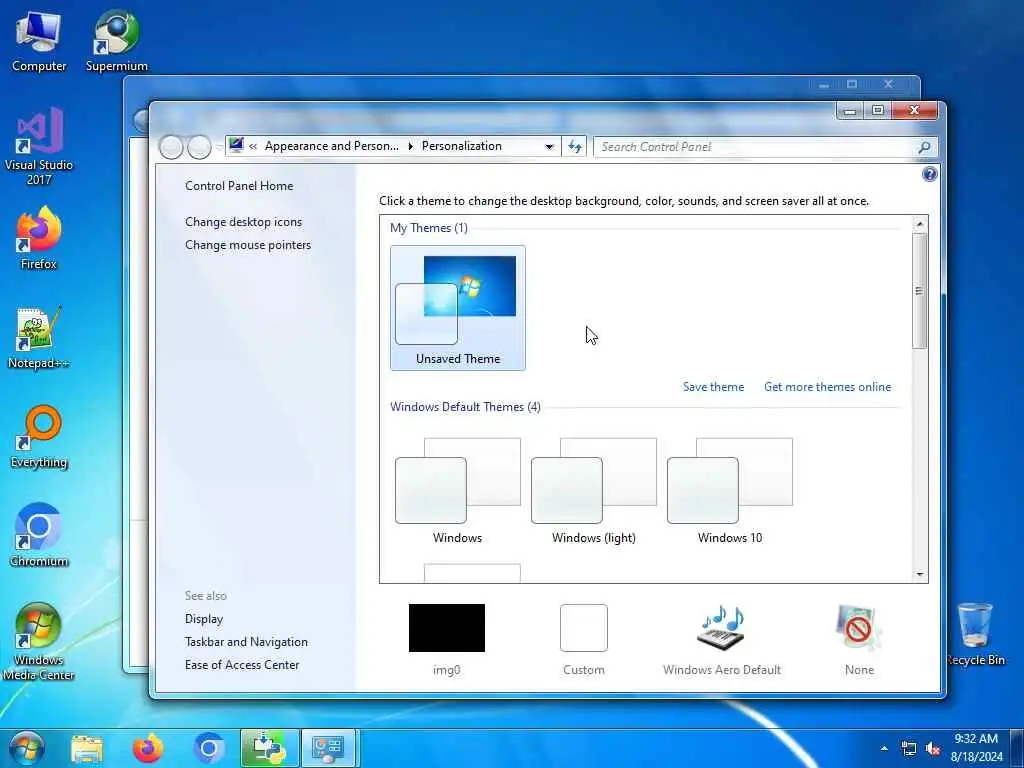Click the search magnifier icon
This screenshot has width=1024, height=768.
tap(924, 147)
